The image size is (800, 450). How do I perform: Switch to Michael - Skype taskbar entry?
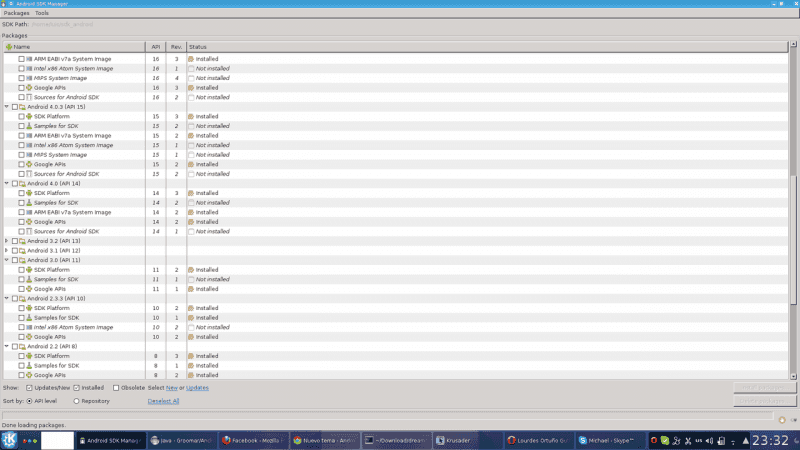click(611, 440)
